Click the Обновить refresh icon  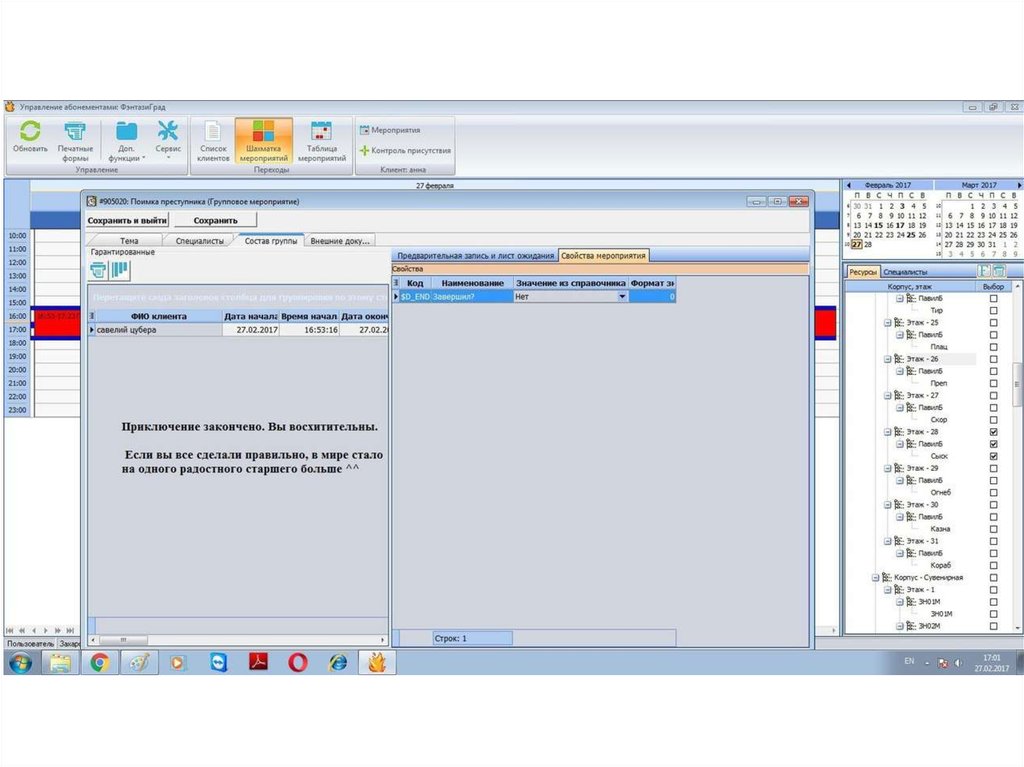29,131
